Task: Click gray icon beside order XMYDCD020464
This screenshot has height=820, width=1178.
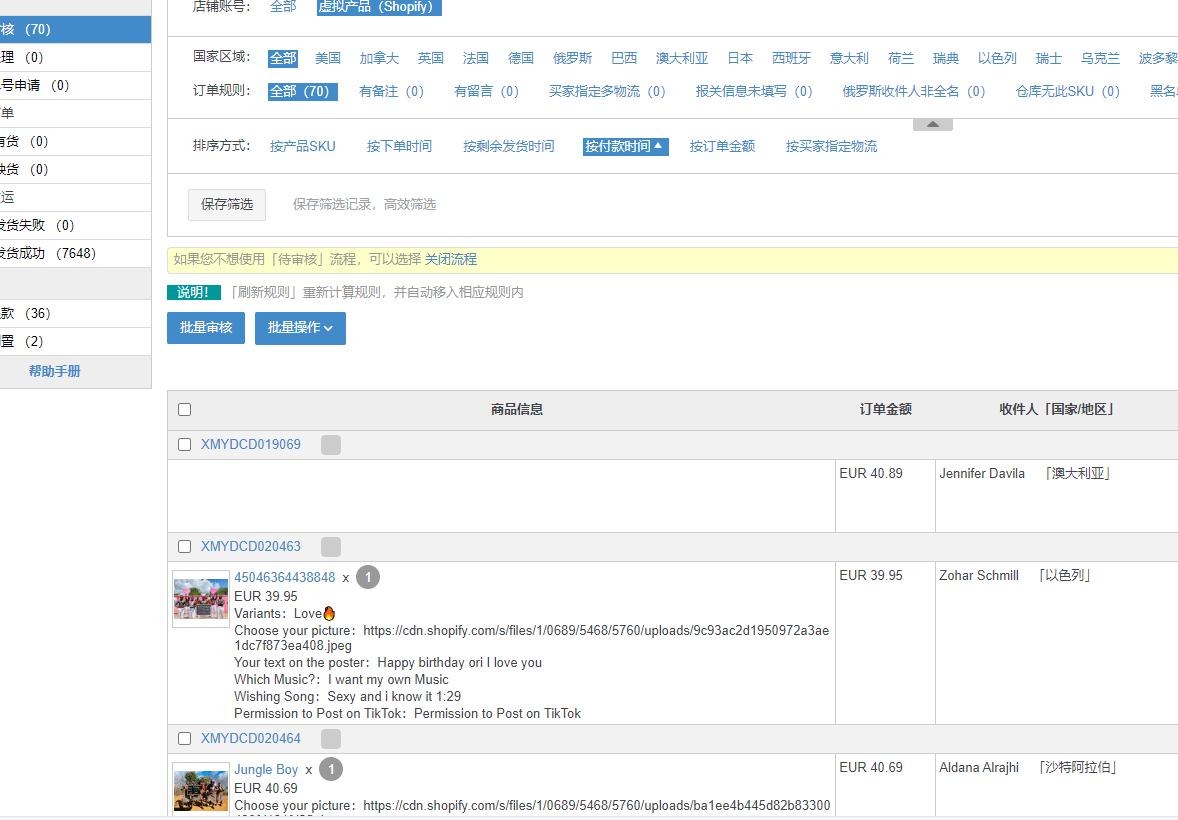Action: [x=331, y=739]
